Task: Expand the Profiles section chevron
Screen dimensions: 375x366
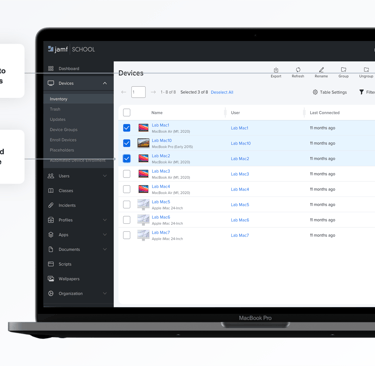Action: (x=105, y=220)
